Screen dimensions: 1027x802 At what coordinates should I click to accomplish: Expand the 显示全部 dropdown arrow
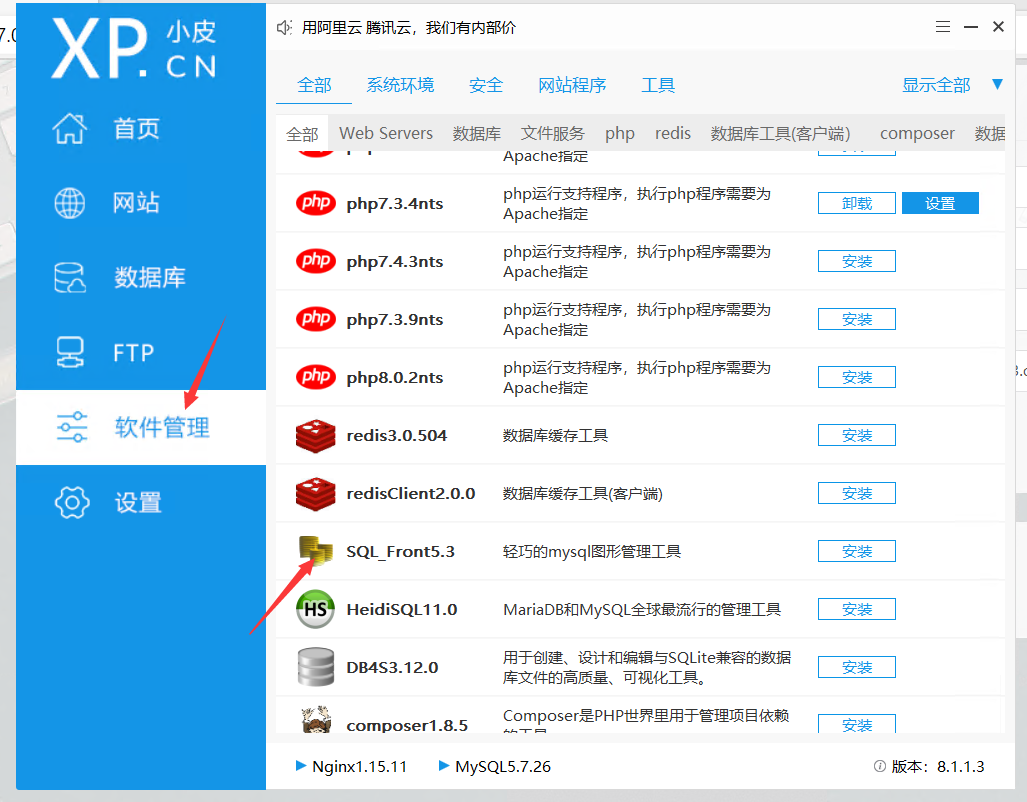997,84
